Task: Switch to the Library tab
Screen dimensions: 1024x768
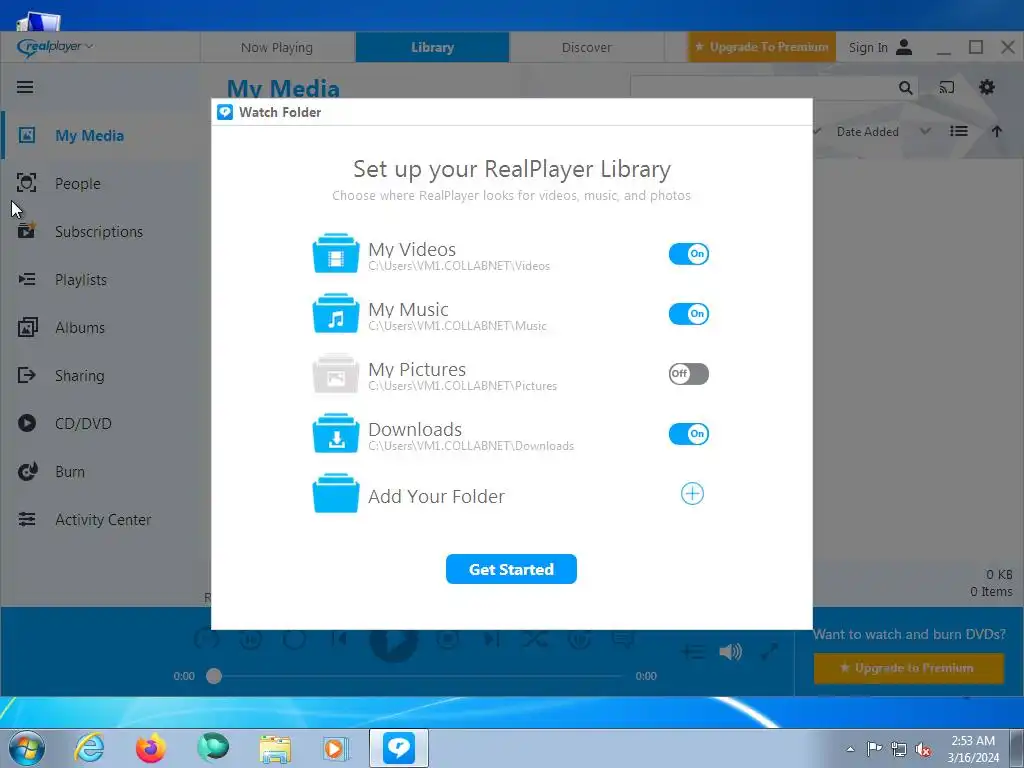Action: pyautogui.click(x=432, y=47)
